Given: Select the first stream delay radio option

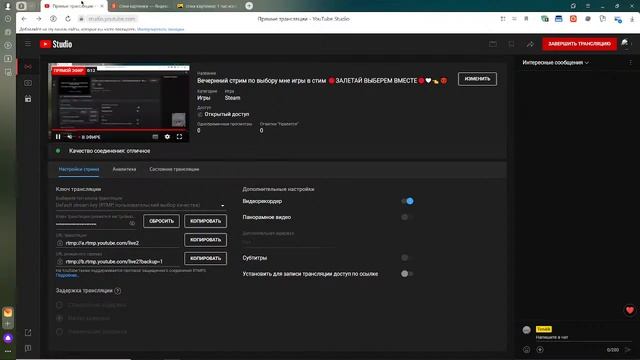Looking at the screenshot, I should (x=60, y=305).
